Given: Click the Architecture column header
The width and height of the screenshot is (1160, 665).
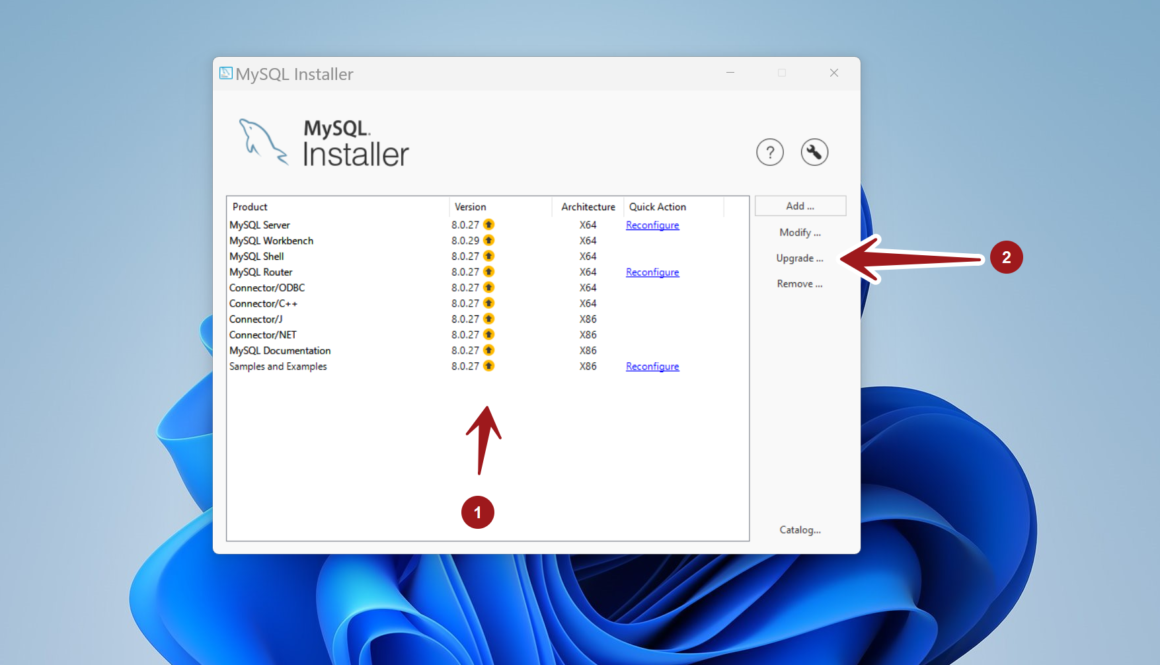Looking at the screenshot, I should pos(587,206).
